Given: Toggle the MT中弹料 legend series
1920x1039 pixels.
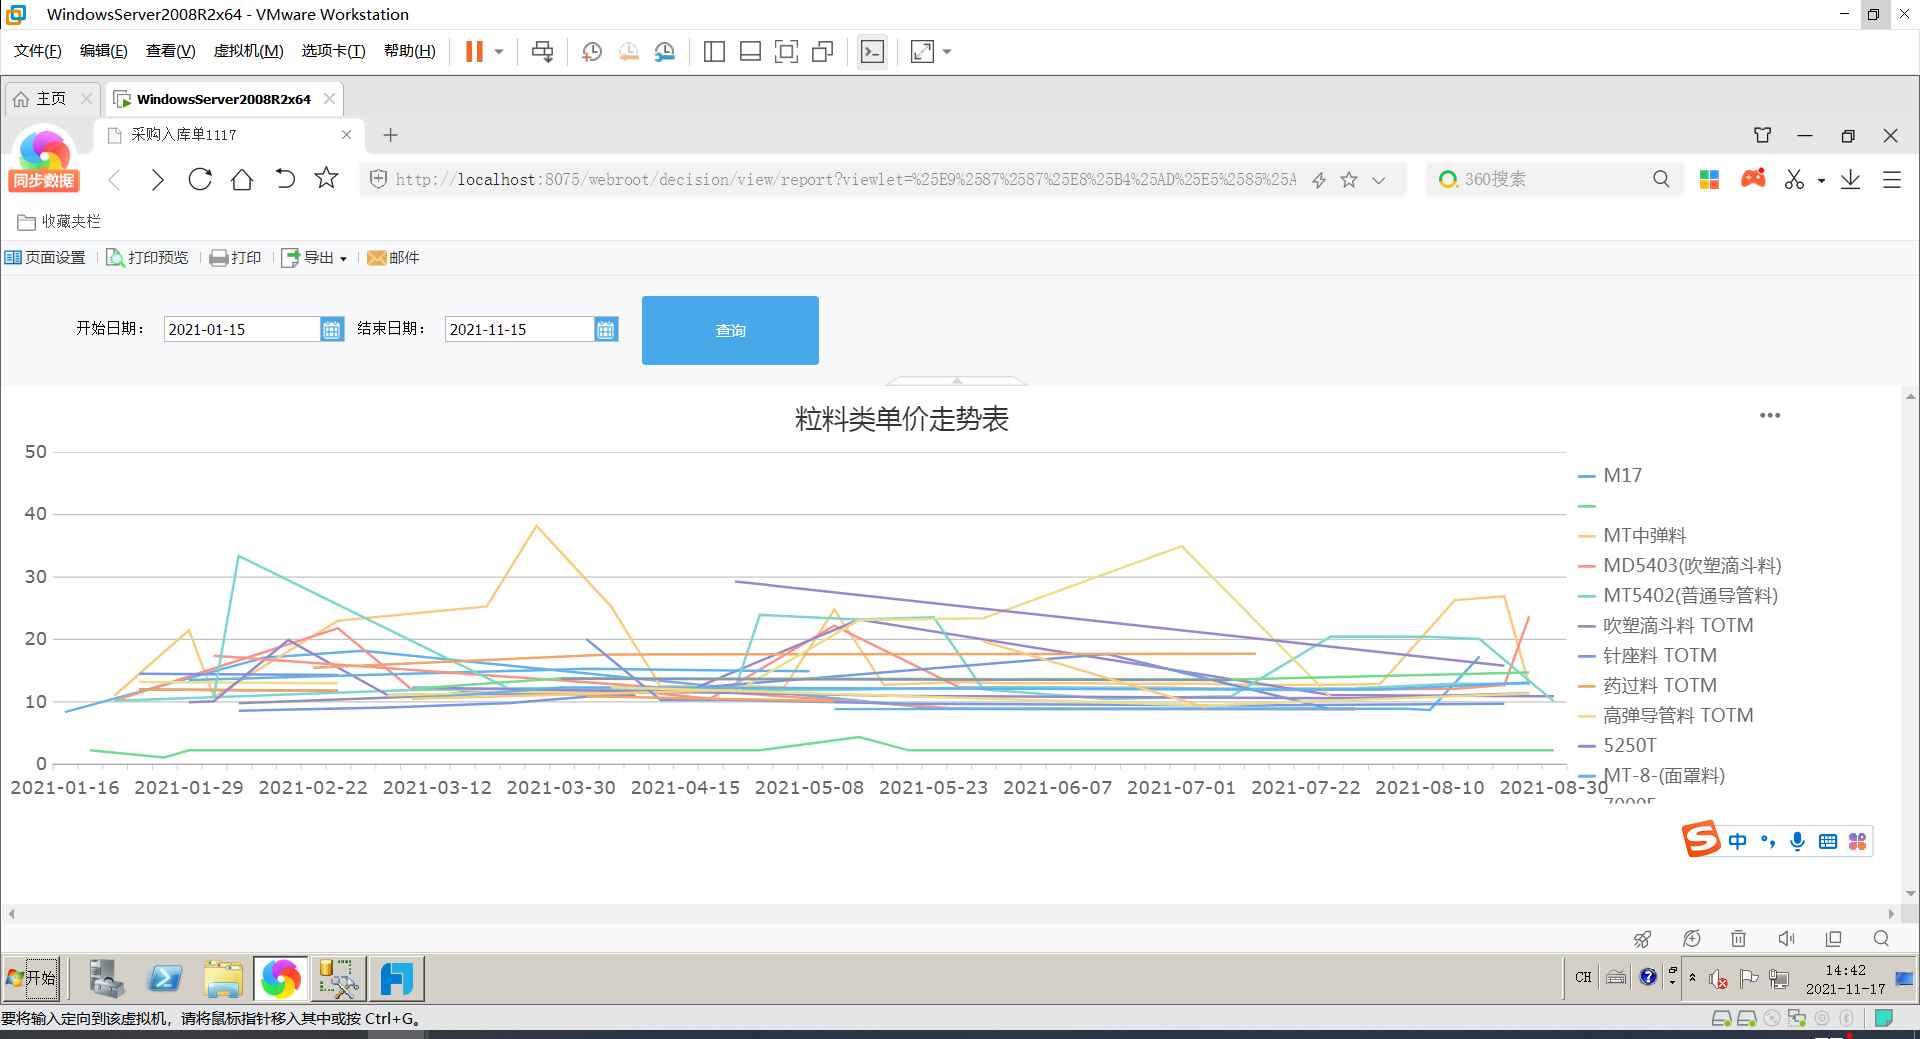Looking at the screenshot, I should click(1632, 536).
